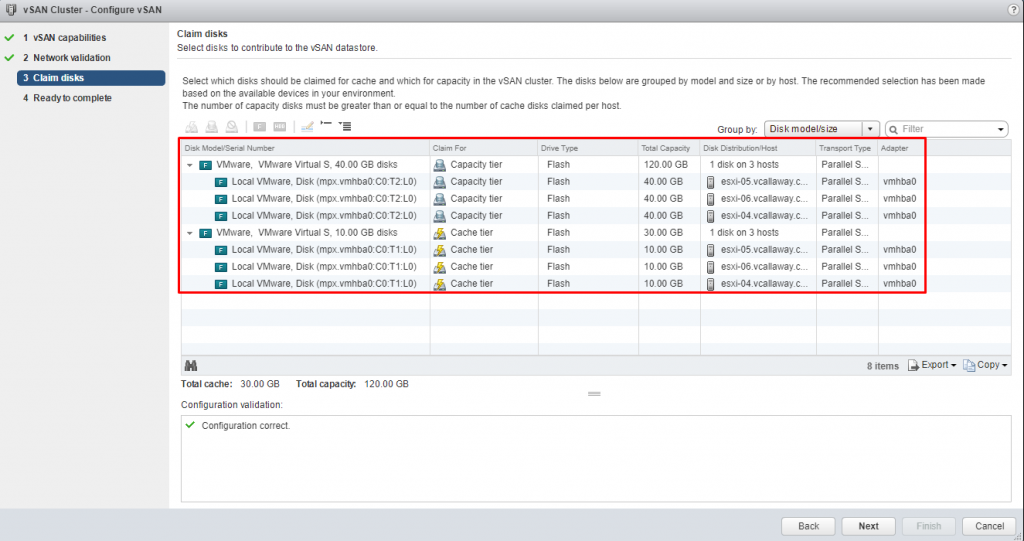Click the binoculars find icon below the table
This screenshot has width=1024, height=541.
click(x=191, y=366)
